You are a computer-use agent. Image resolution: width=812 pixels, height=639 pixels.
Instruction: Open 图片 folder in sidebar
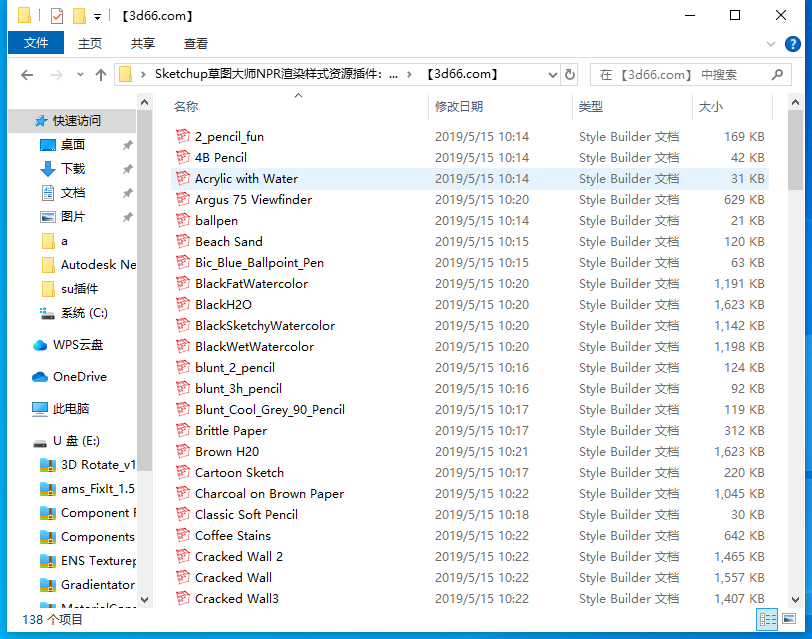point(72,216)
